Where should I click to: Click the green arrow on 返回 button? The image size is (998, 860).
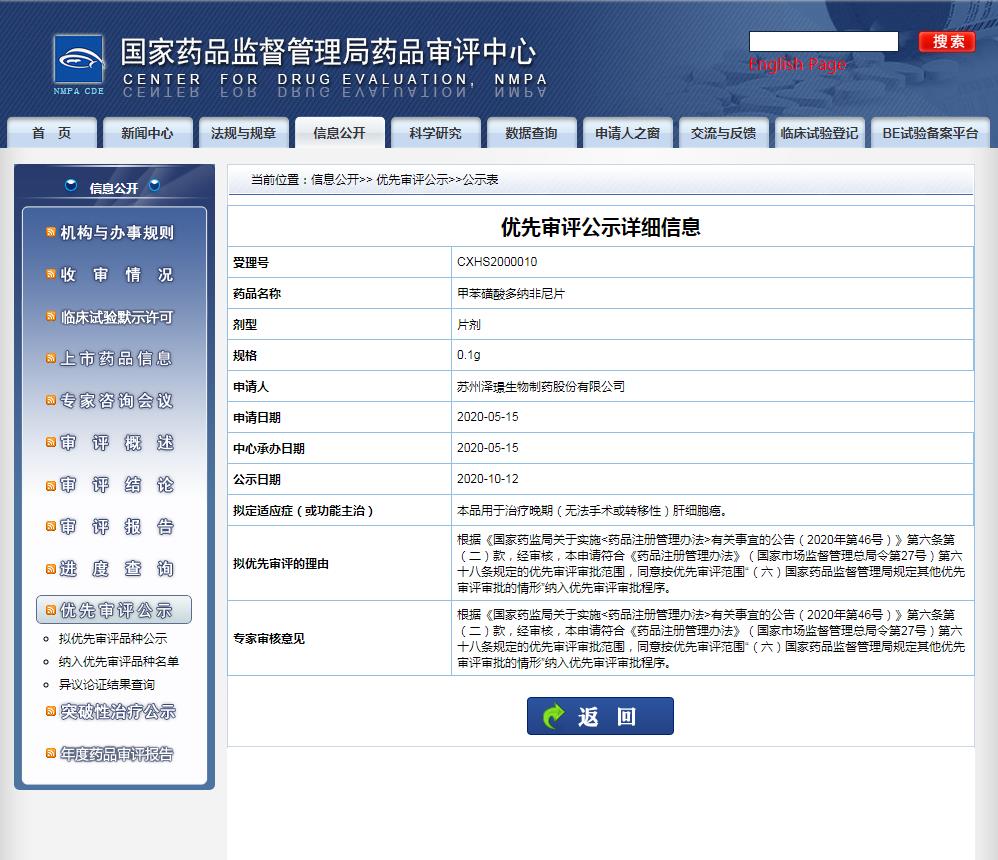(x=553, y=716)
